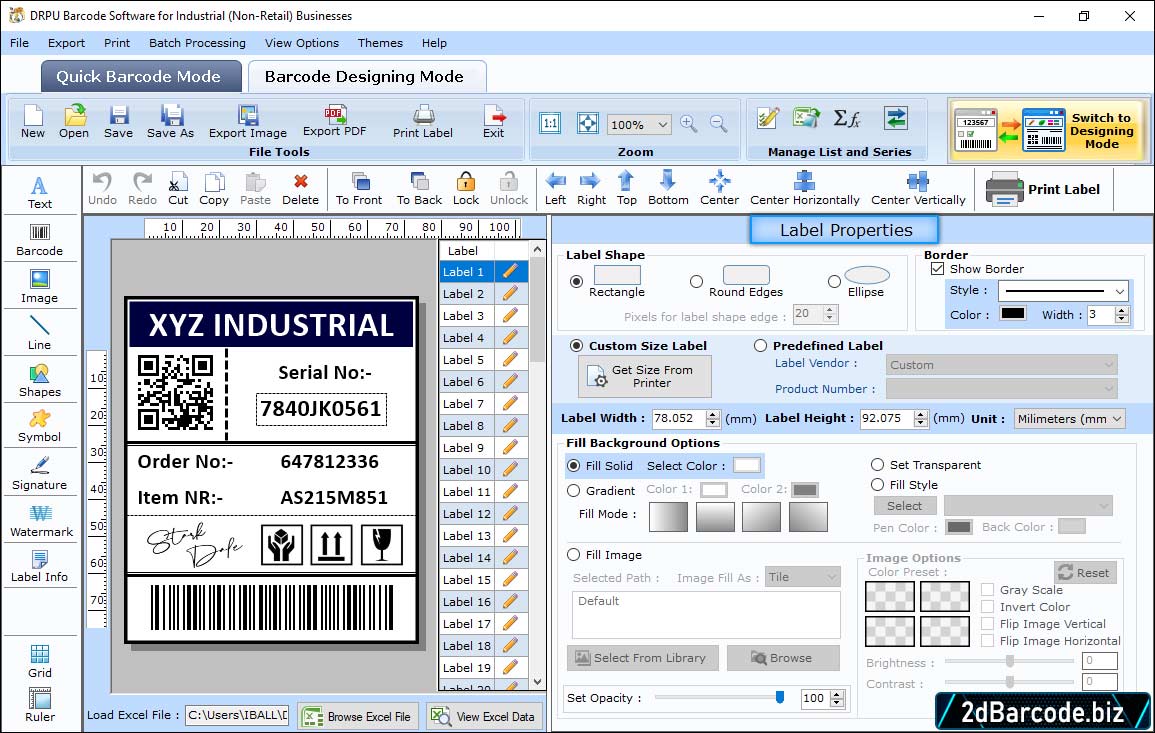Select the Watermark tool in sidebar

tap(41, 521)
